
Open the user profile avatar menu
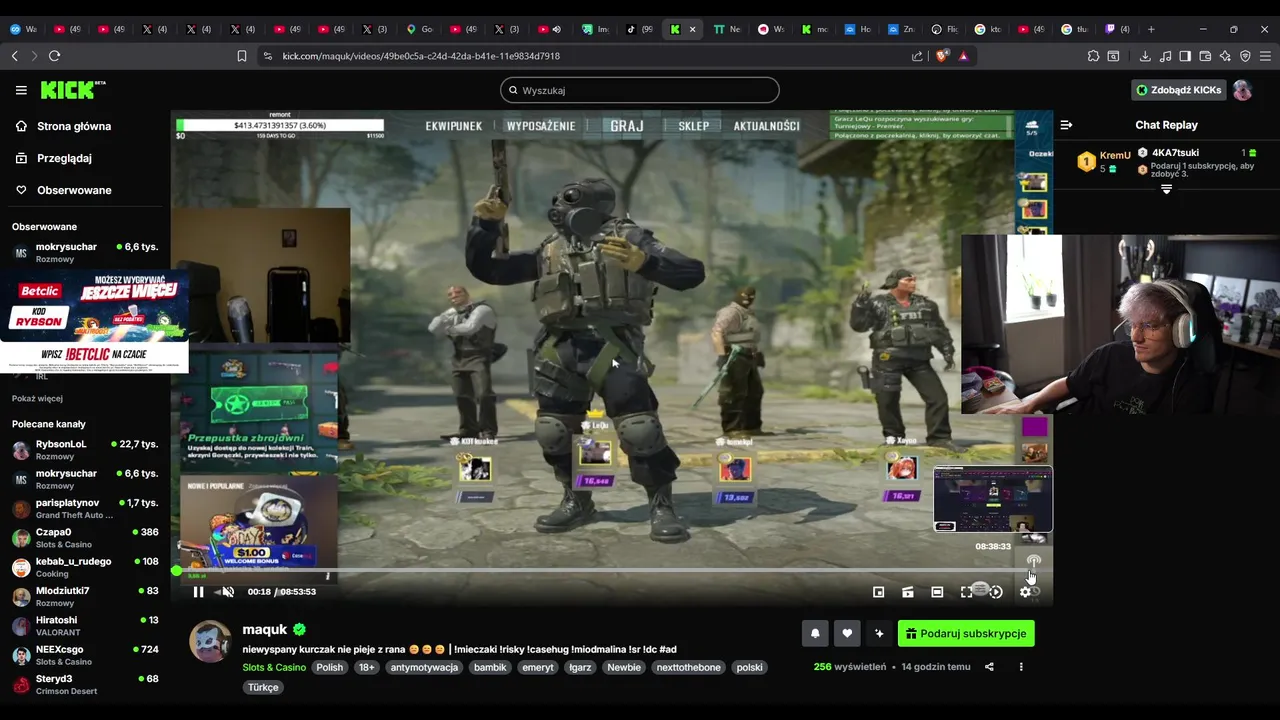point(1242,90)
